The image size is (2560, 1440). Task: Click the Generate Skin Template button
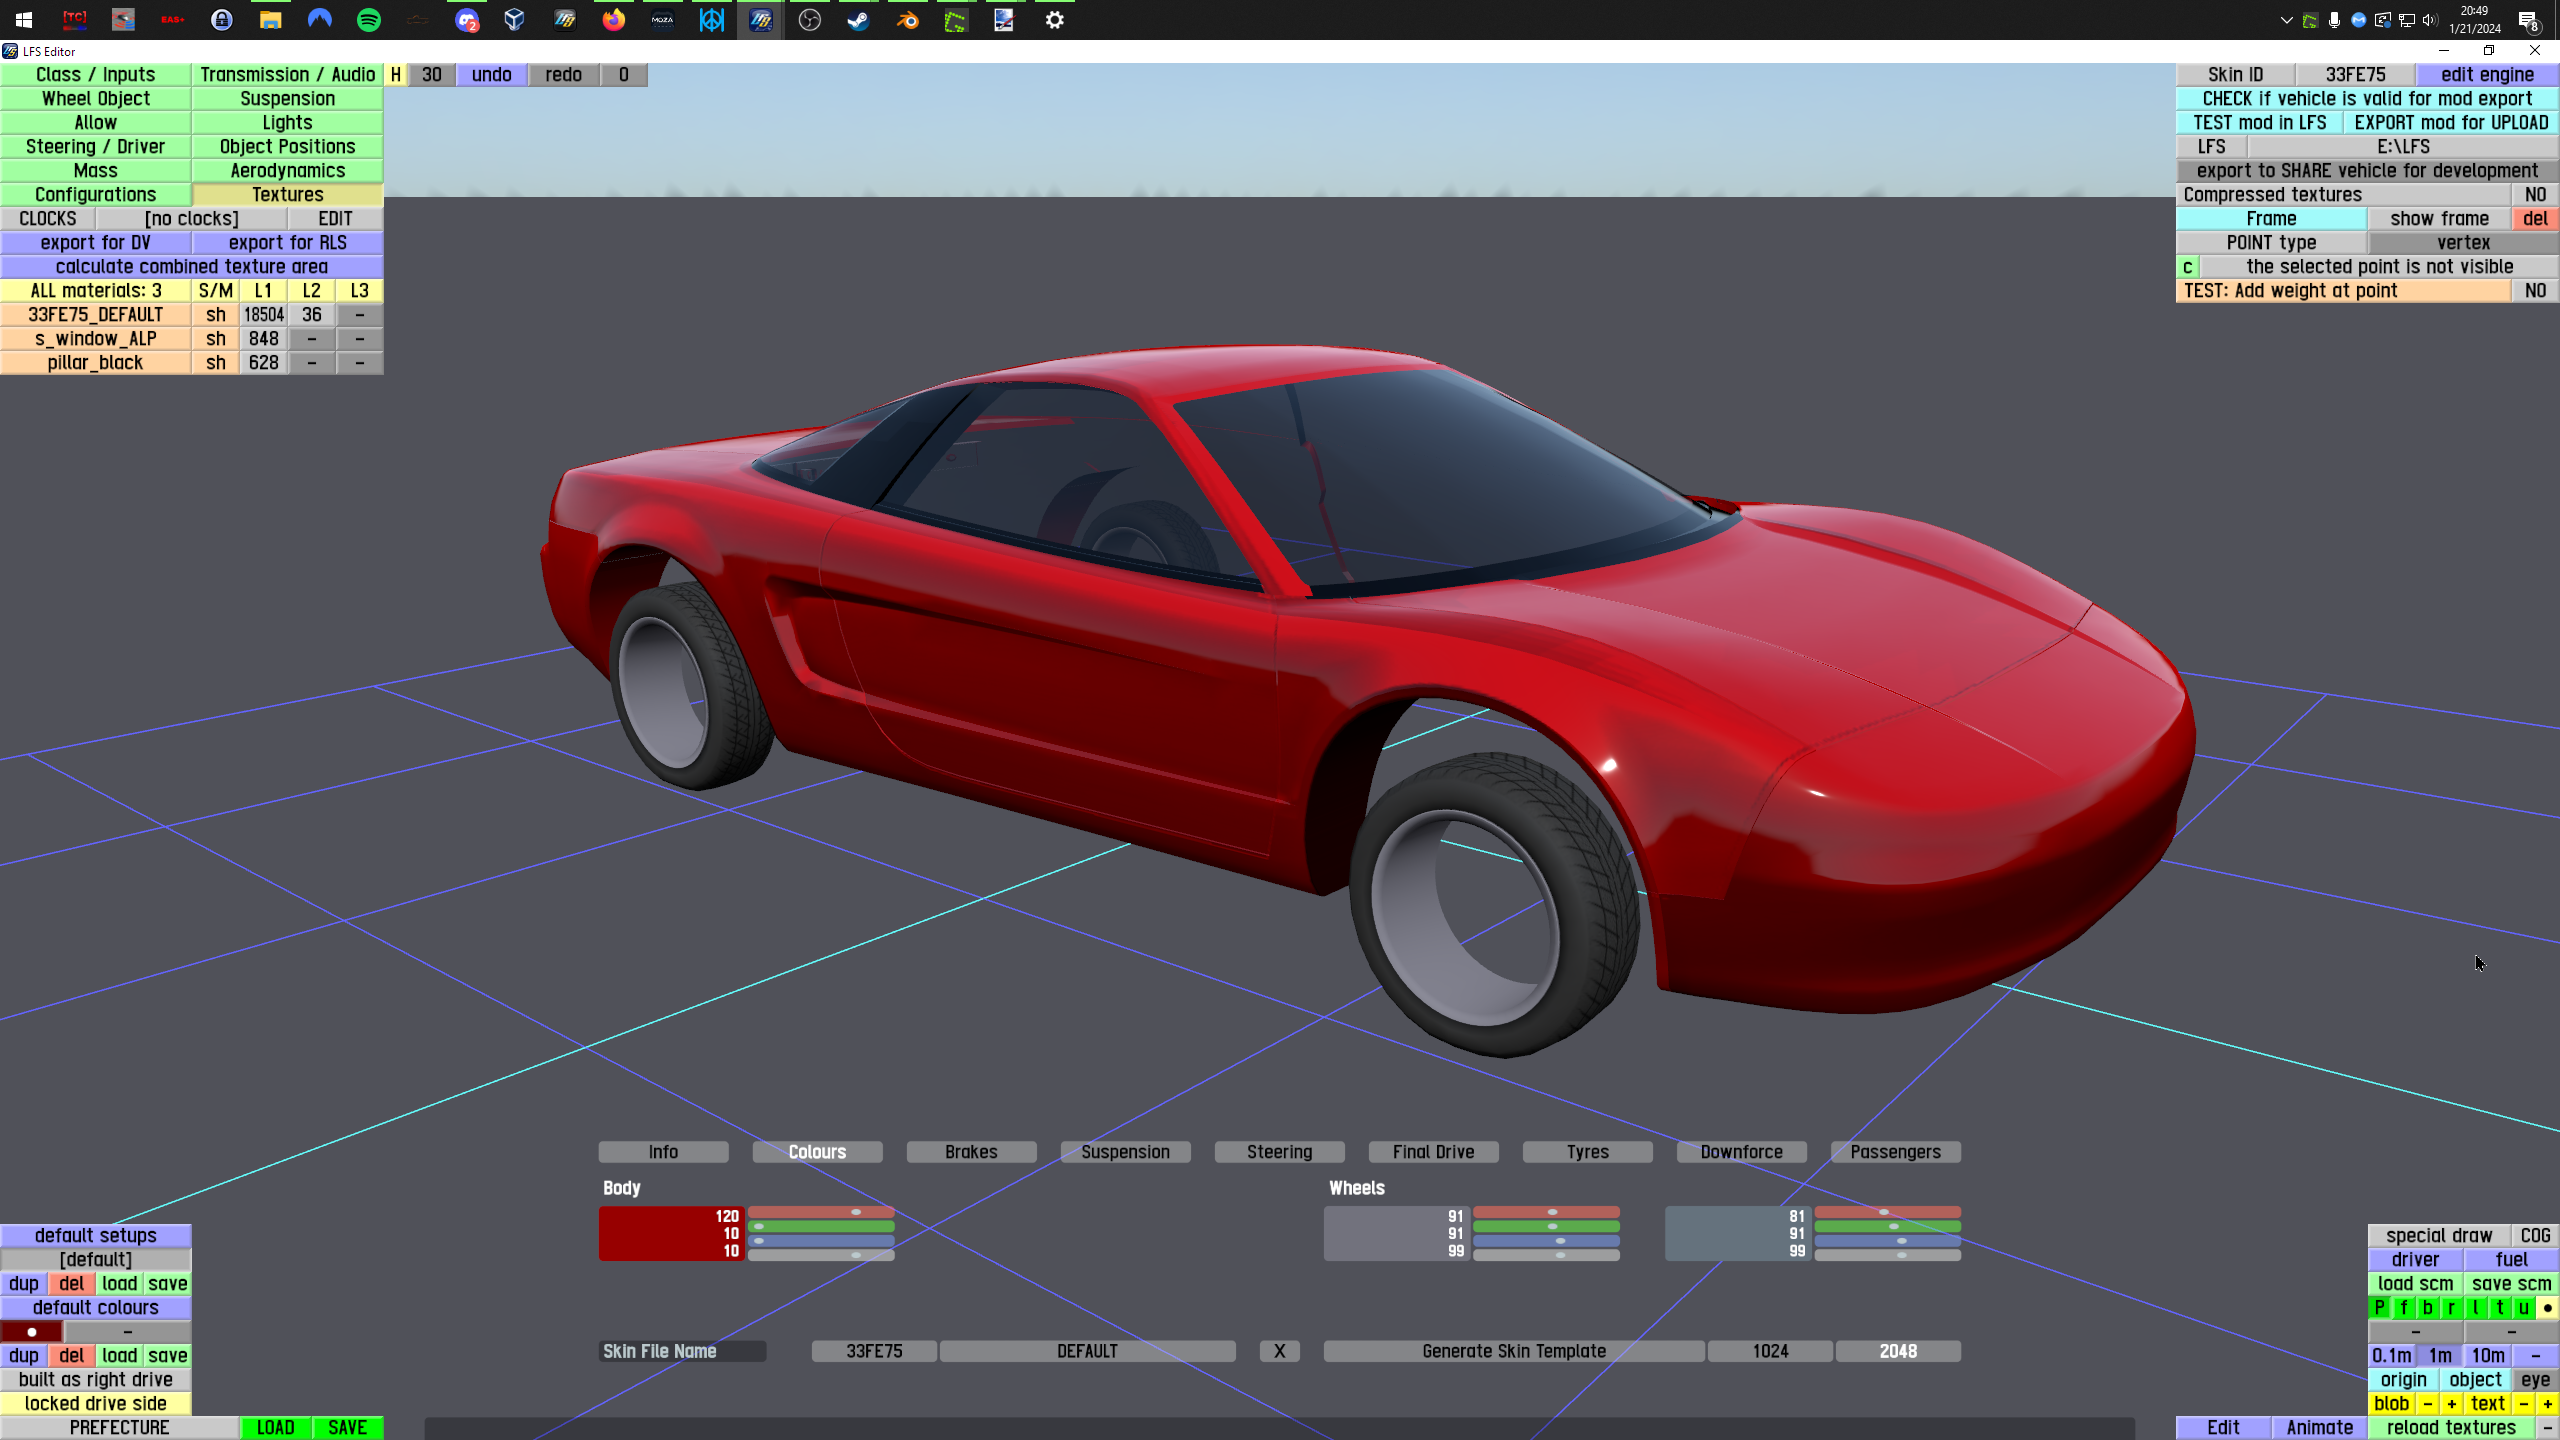[1513, 1351]
